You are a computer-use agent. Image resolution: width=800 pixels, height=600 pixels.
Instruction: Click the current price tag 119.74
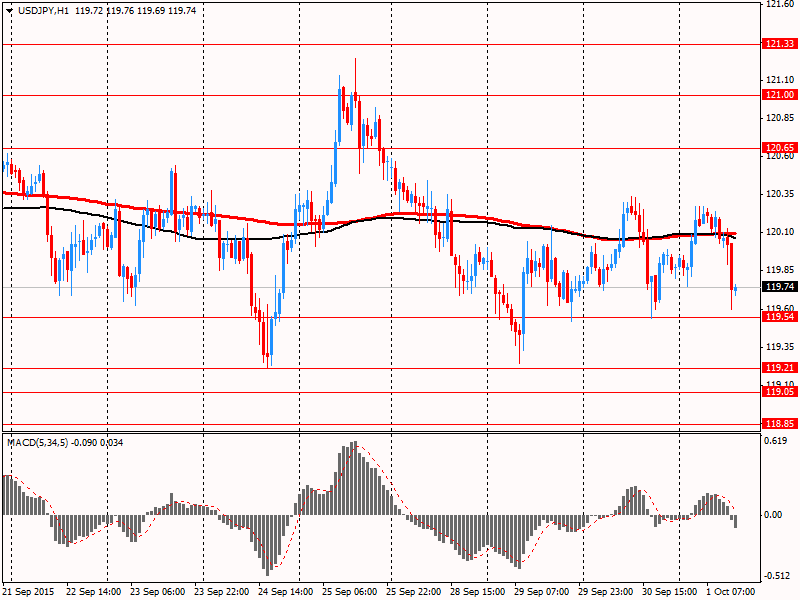point(780,288)
